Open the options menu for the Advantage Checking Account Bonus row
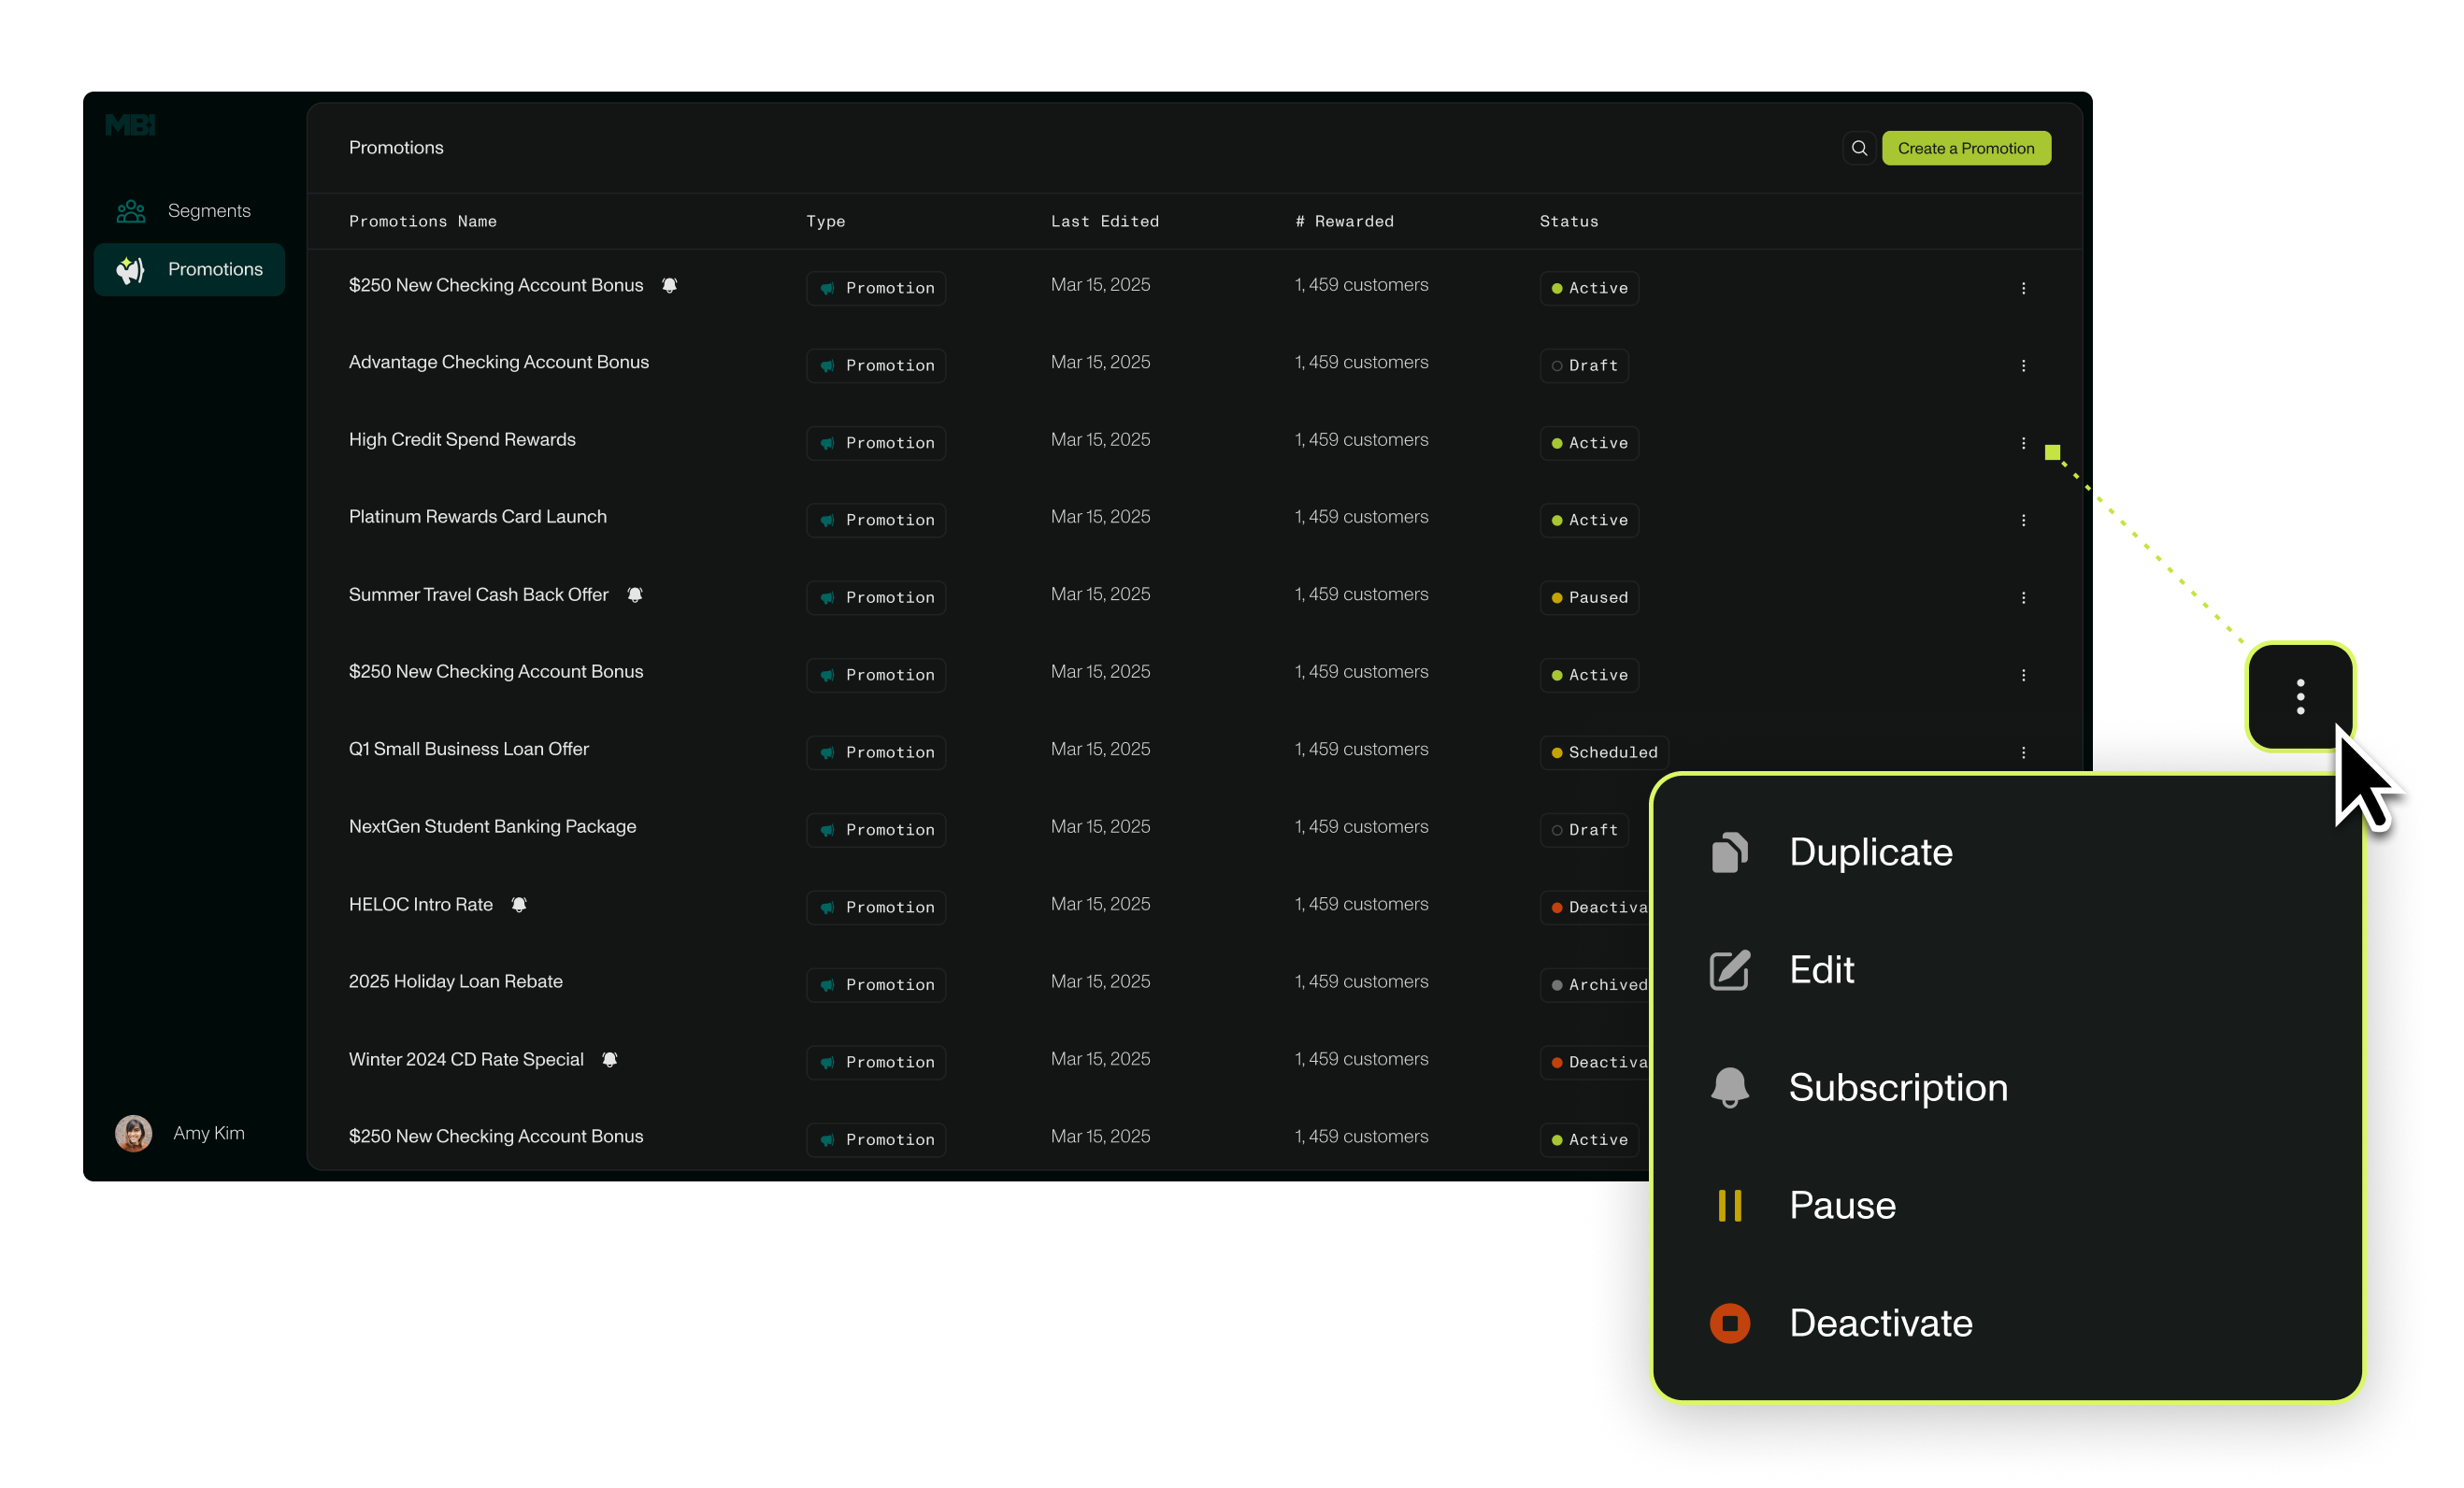 2023,366
